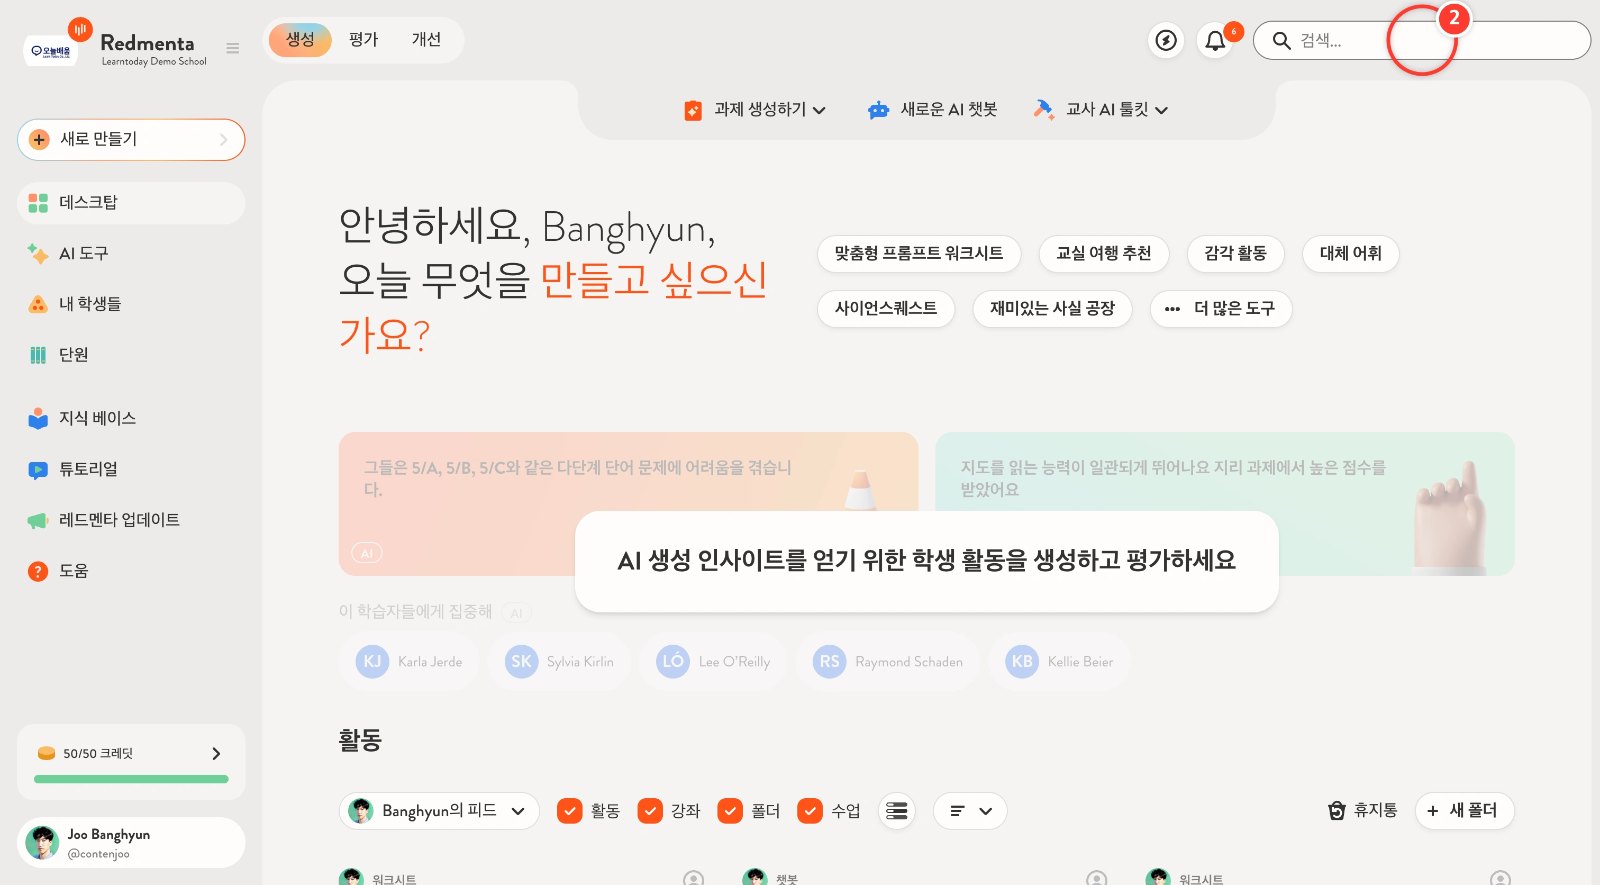Open 레드멘타 업데이트 megaphone icon
Image resolution: width=1600 pixels, height=885 pixels.
38,520
